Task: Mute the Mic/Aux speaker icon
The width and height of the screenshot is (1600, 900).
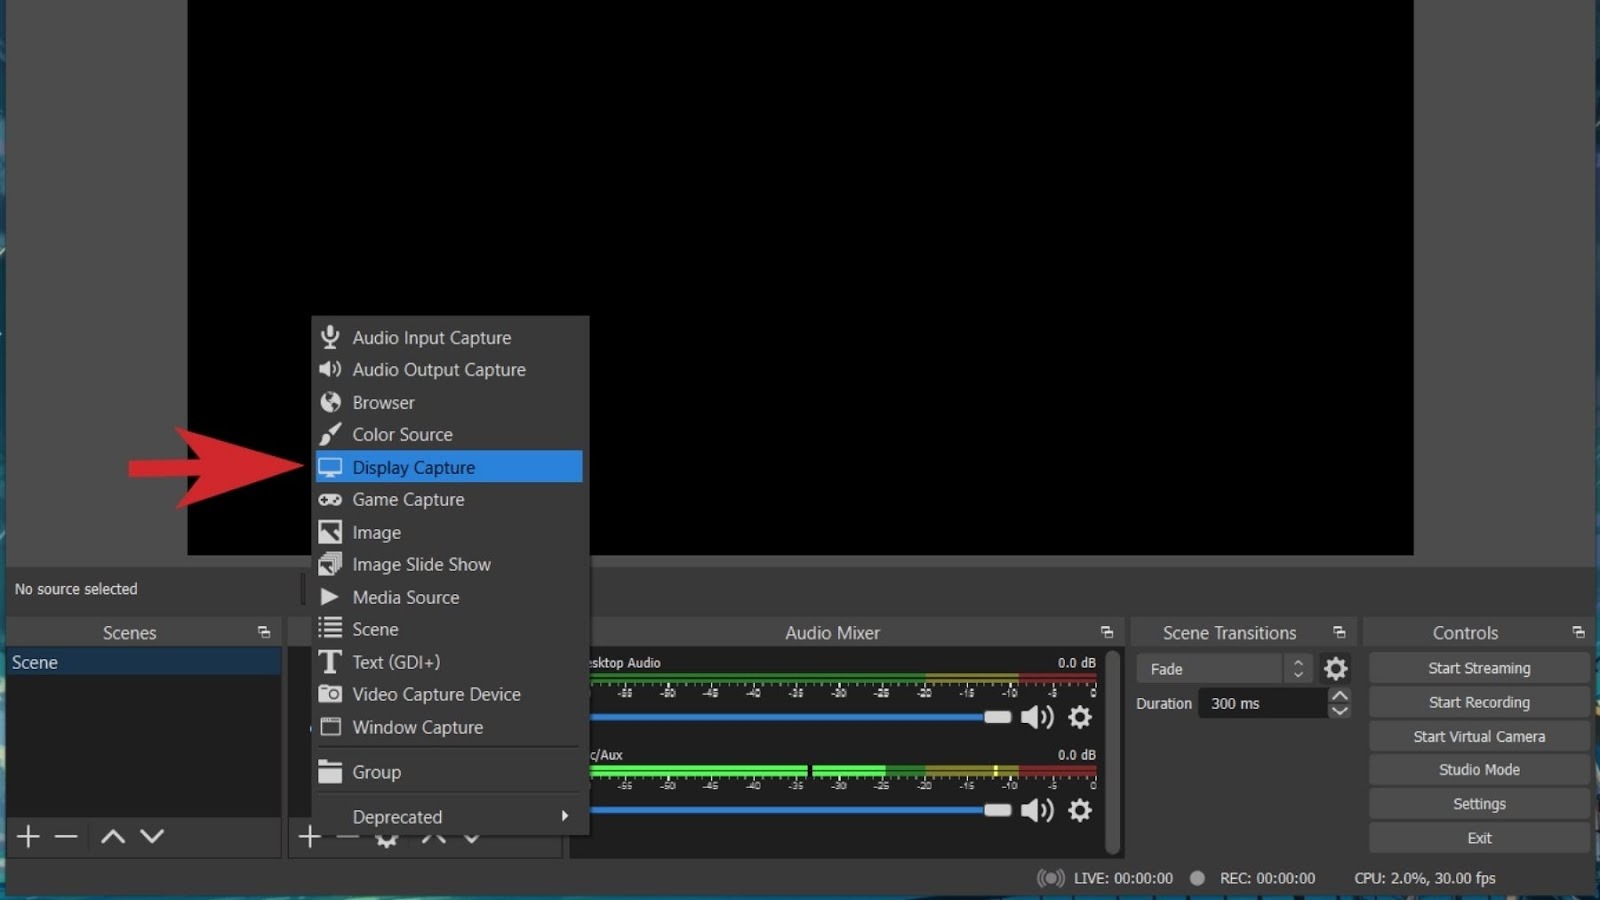Action: pyautogui.click(x=1037, y=810)
